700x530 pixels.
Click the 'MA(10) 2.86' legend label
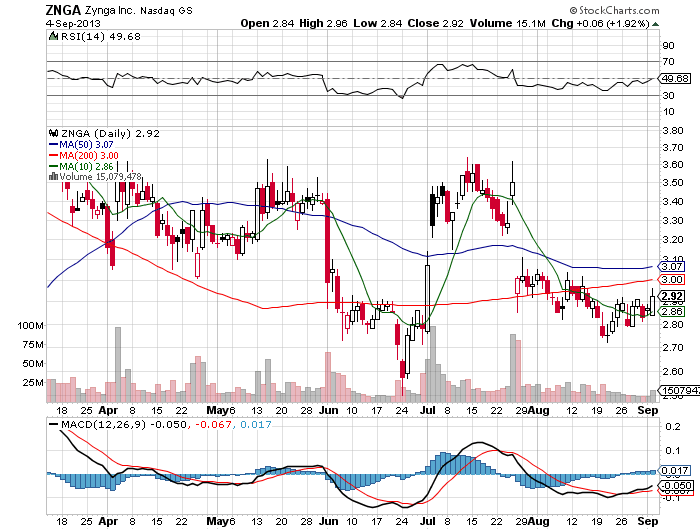(86, 166)
